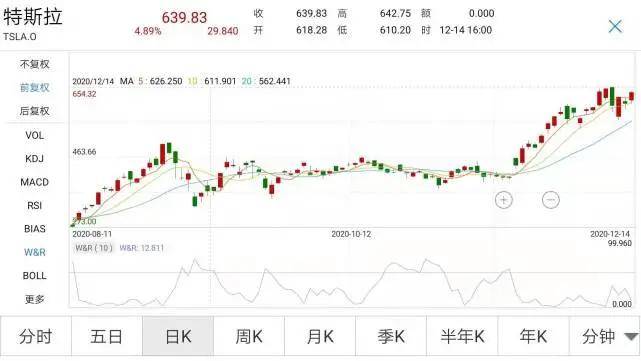Click the current price 639.83 in red
Viewport: 641px width, 361px height.
[184, 18]
